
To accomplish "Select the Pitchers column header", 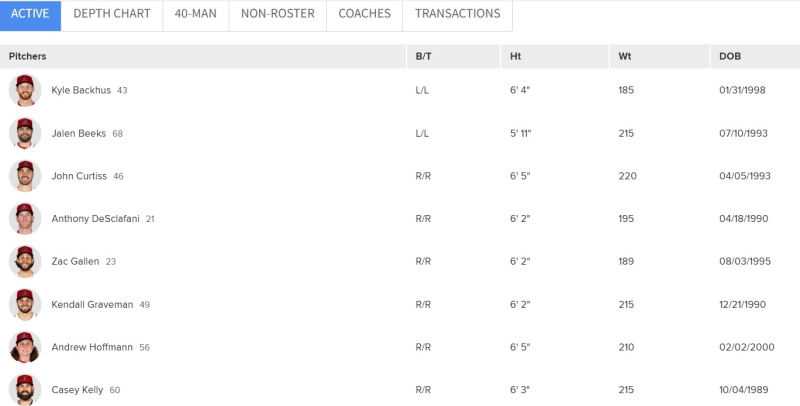I will coord(28,56).
